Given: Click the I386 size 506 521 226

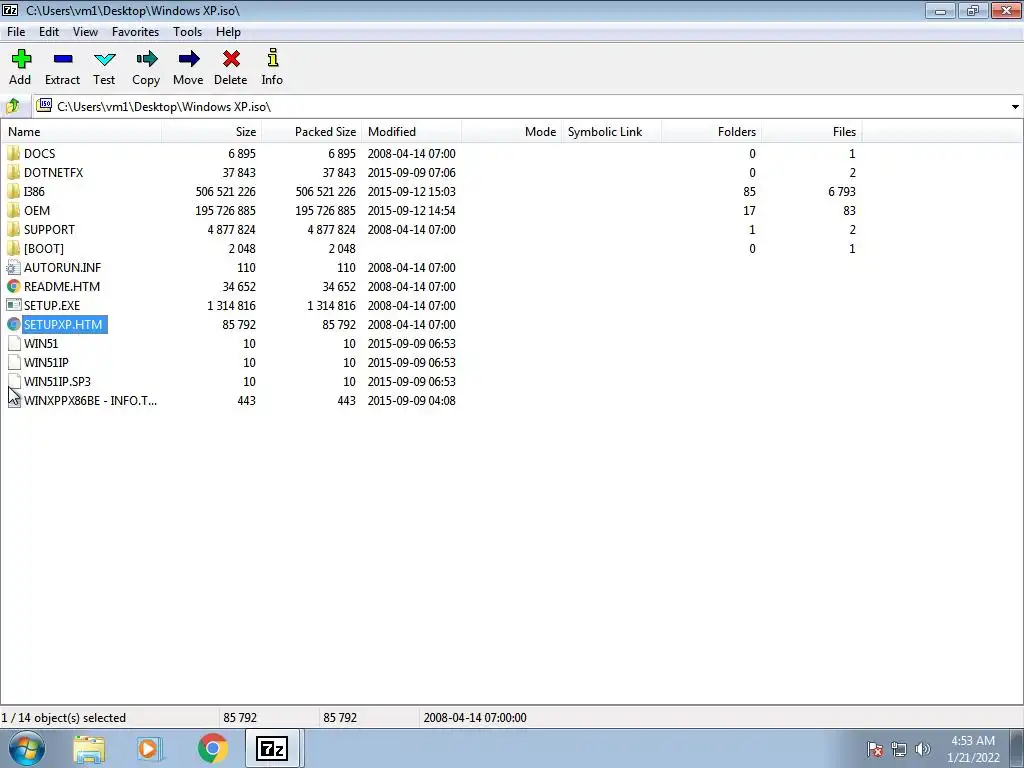Looking at the screenshot, I should 225,191.
